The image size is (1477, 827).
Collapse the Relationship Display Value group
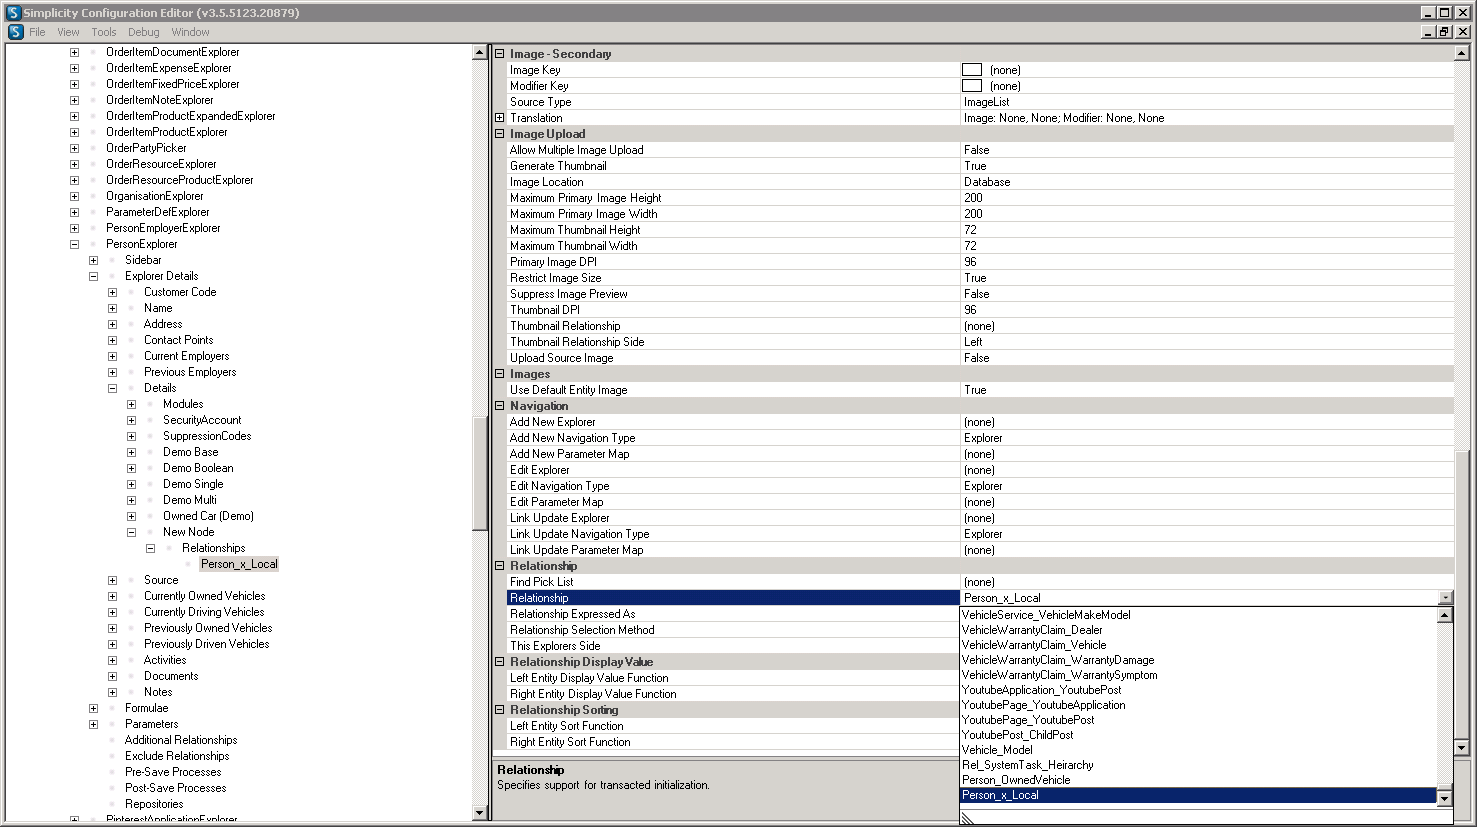(x=500, y=662)
